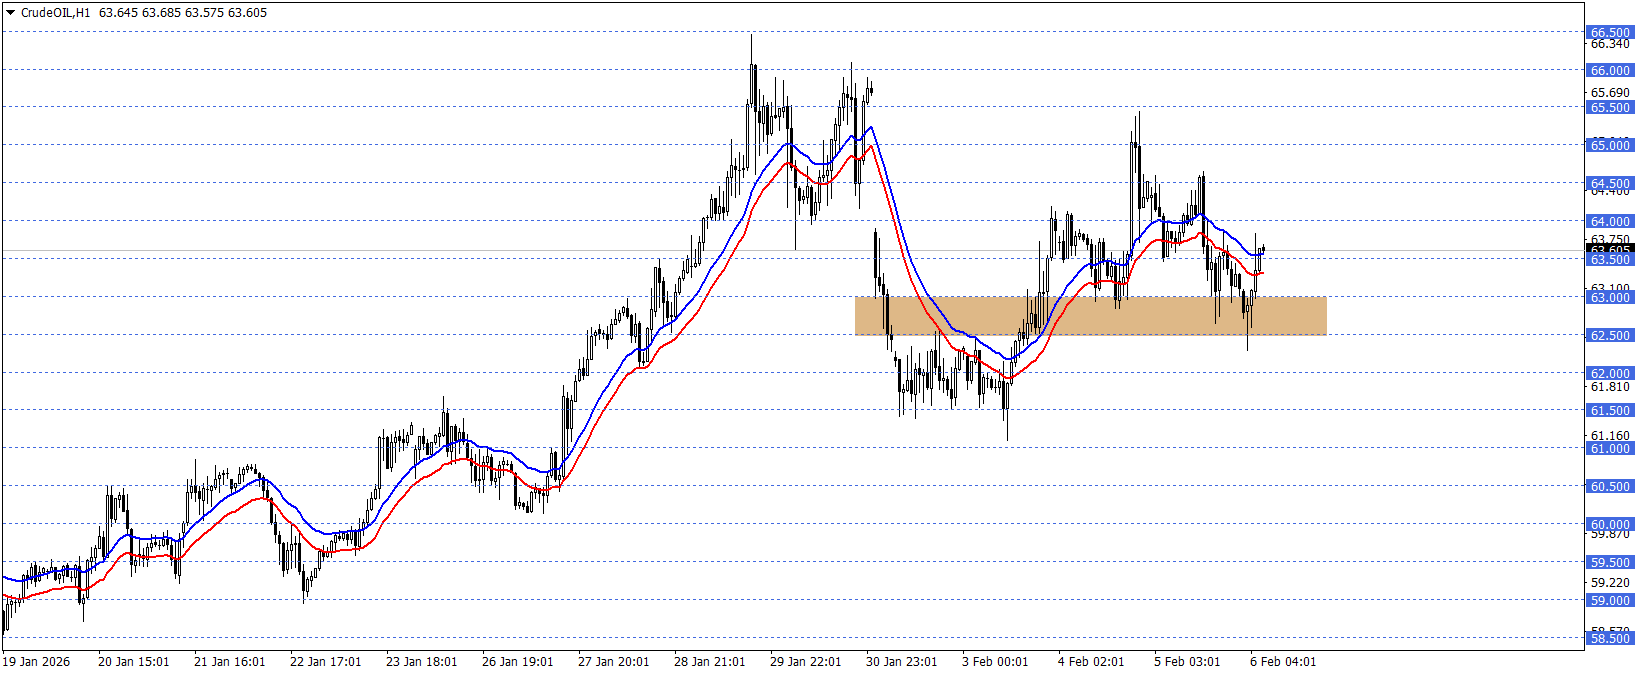Select the 58.500 price level label
1641x674 pixels.
1610,639
